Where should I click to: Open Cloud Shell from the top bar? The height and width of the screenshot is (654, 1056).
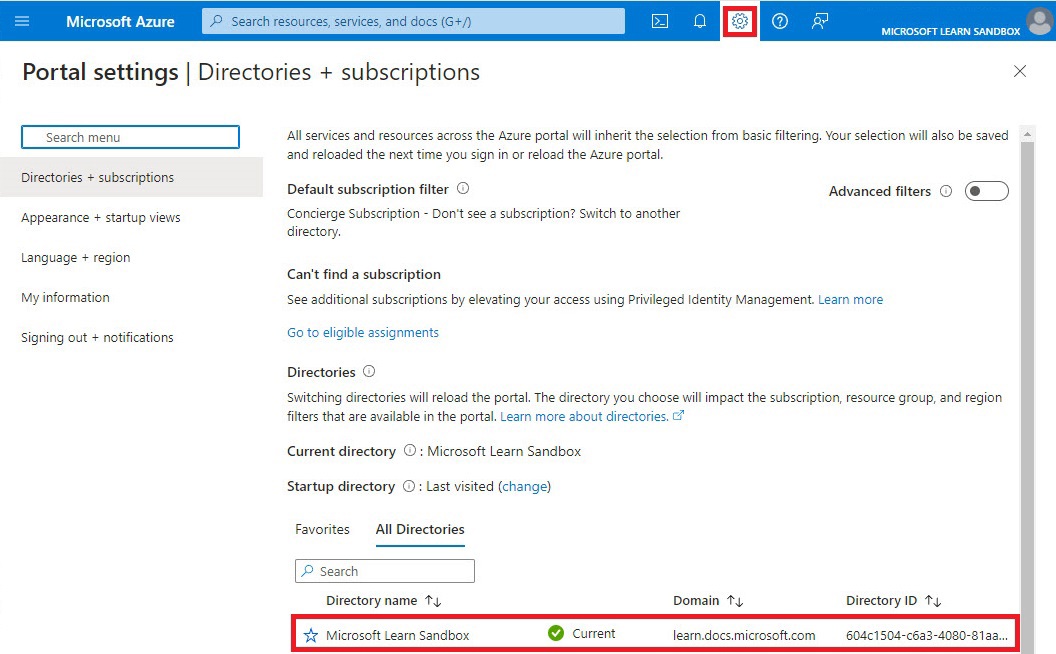coord(660,21)
